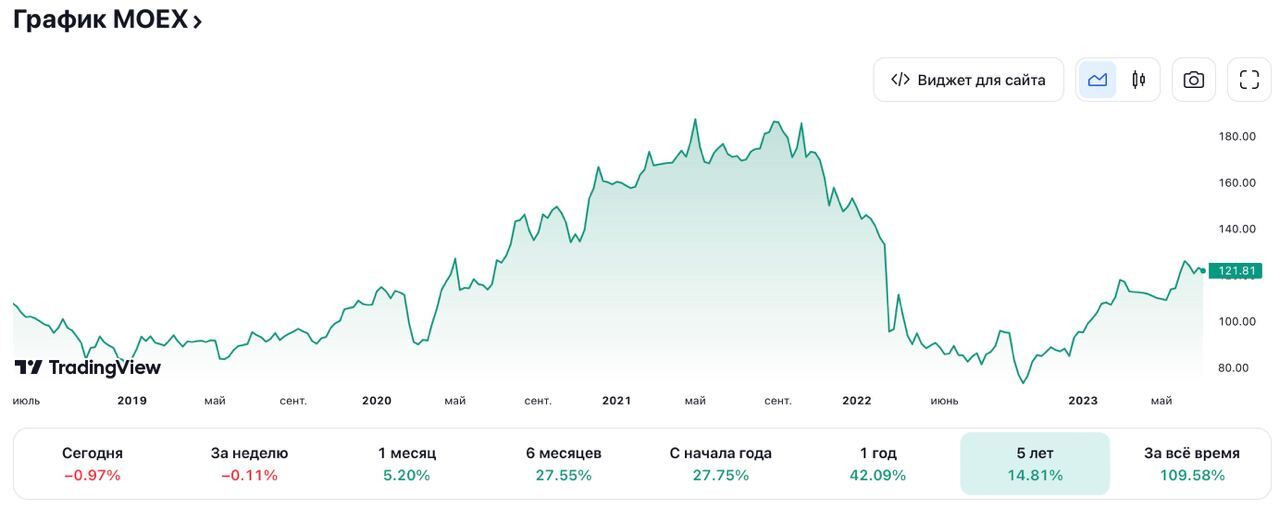Switch to candlestick chart view

pos(1138,80)
